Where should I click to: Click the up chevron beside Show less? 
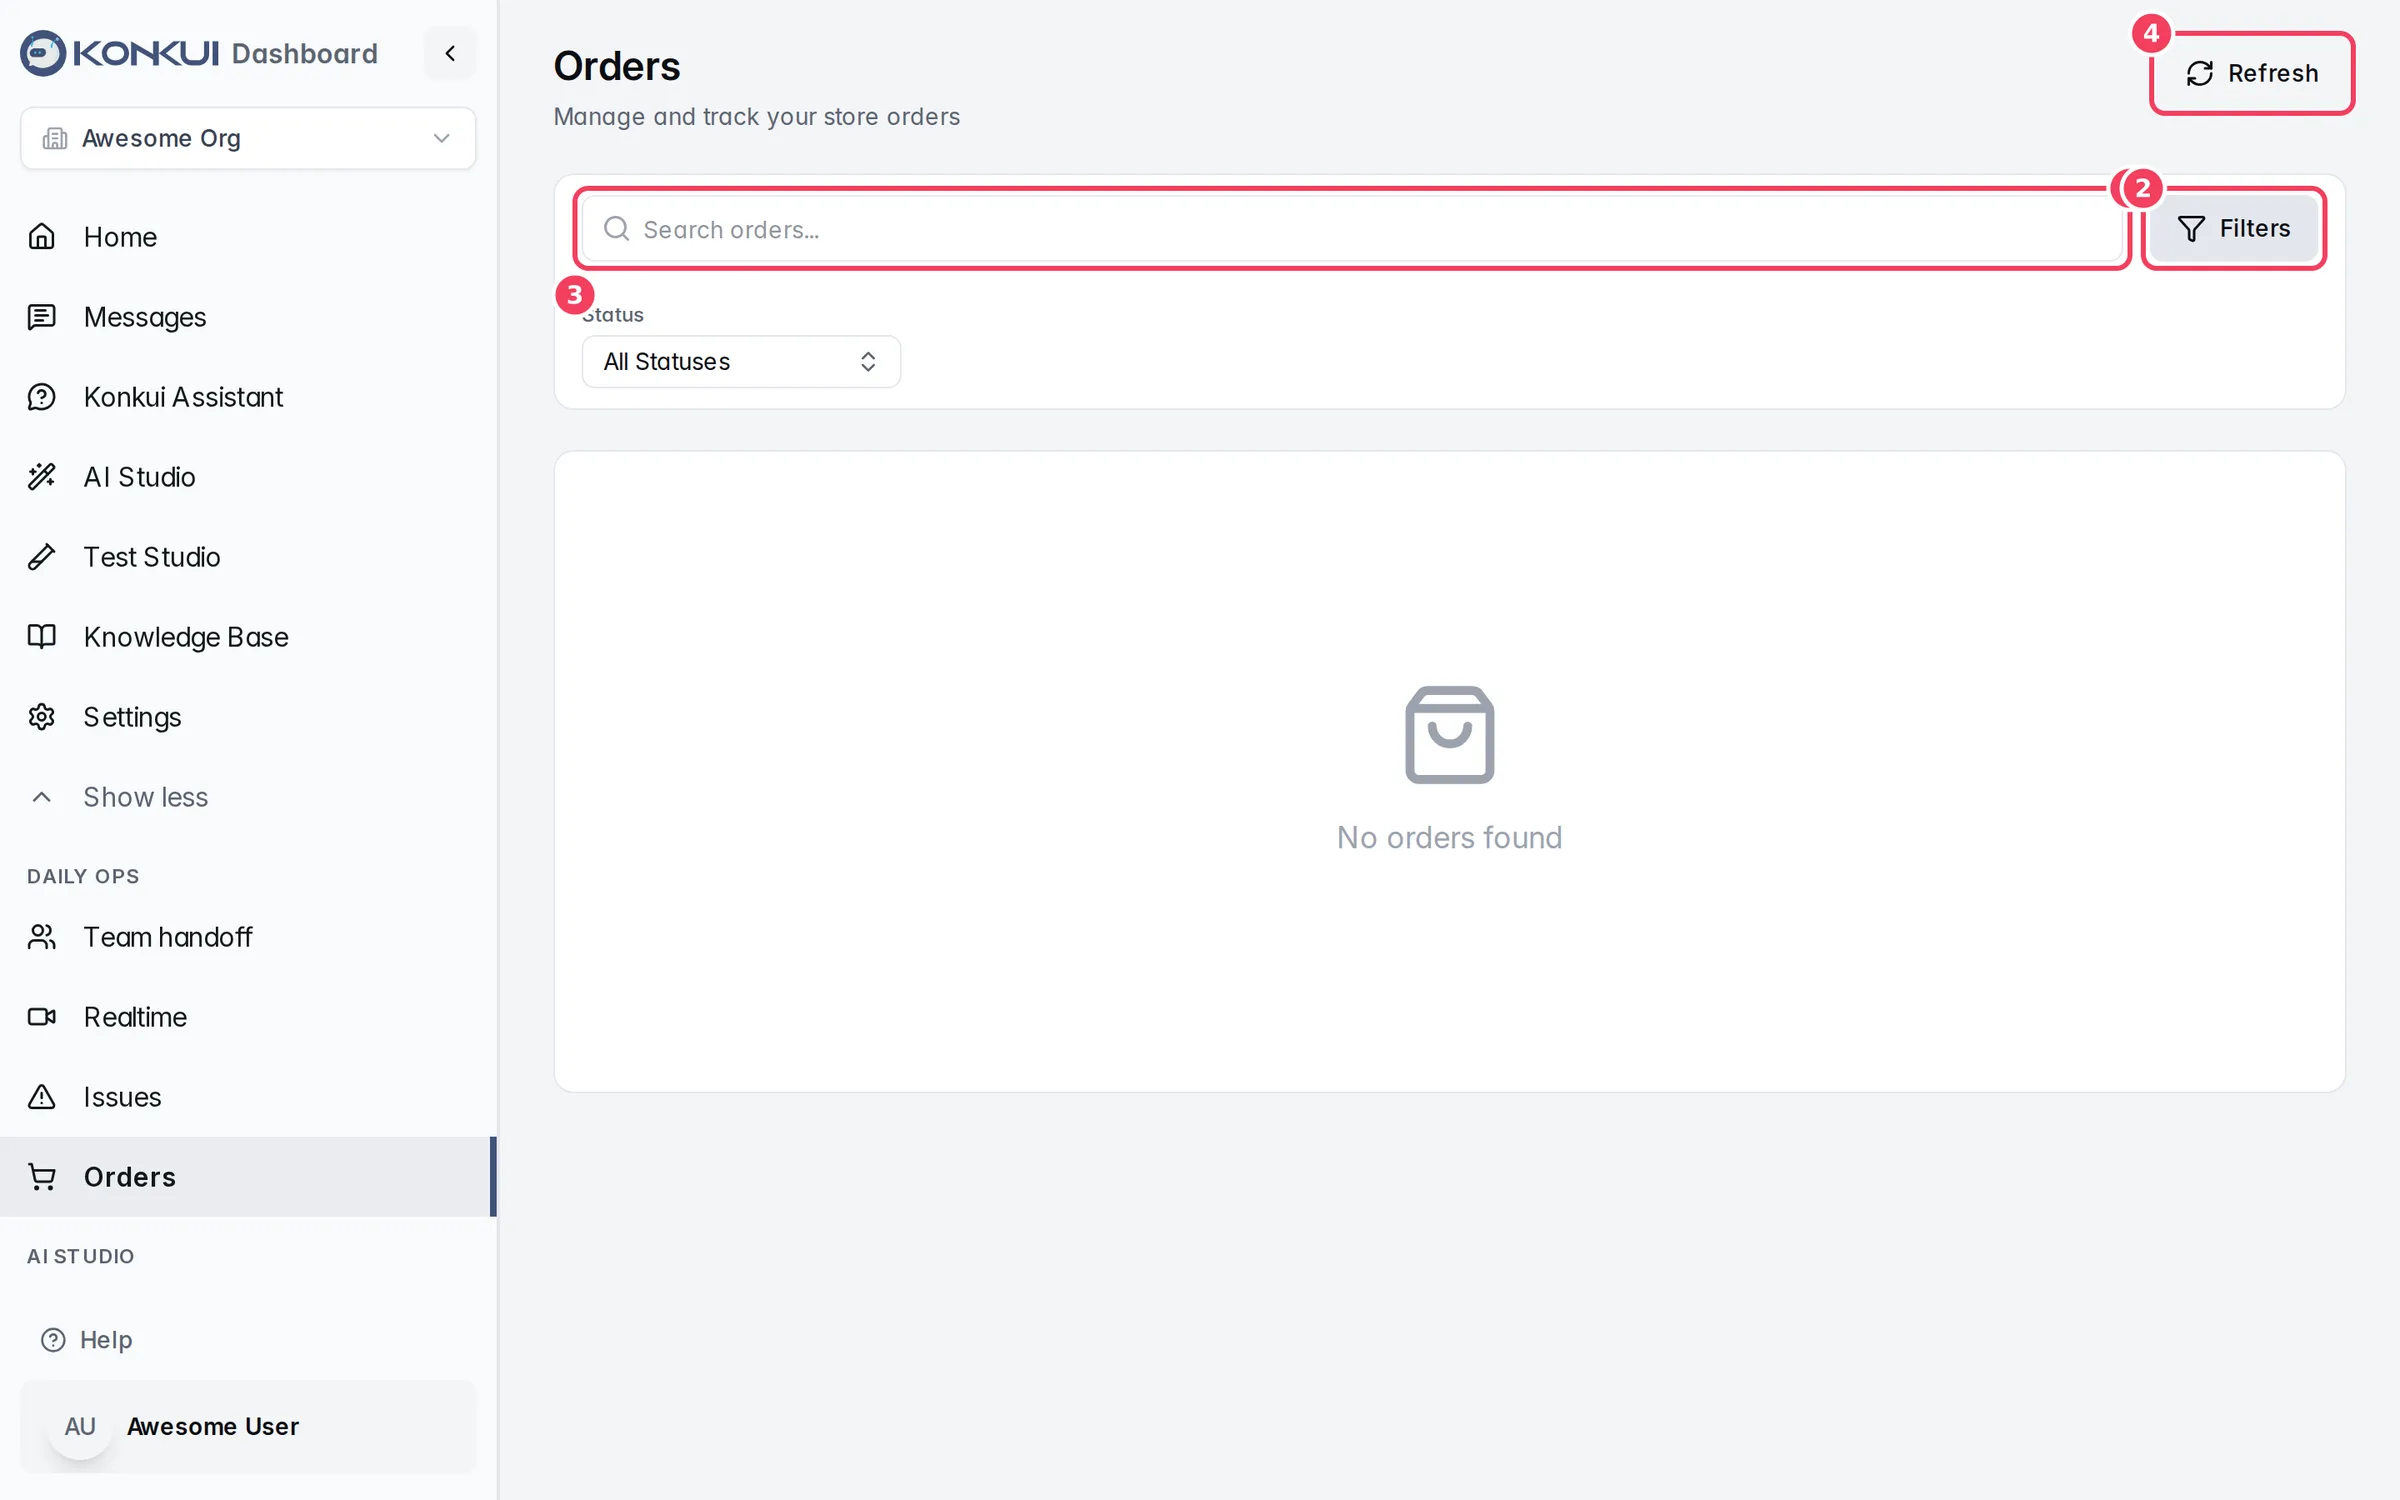click(42, 797)
